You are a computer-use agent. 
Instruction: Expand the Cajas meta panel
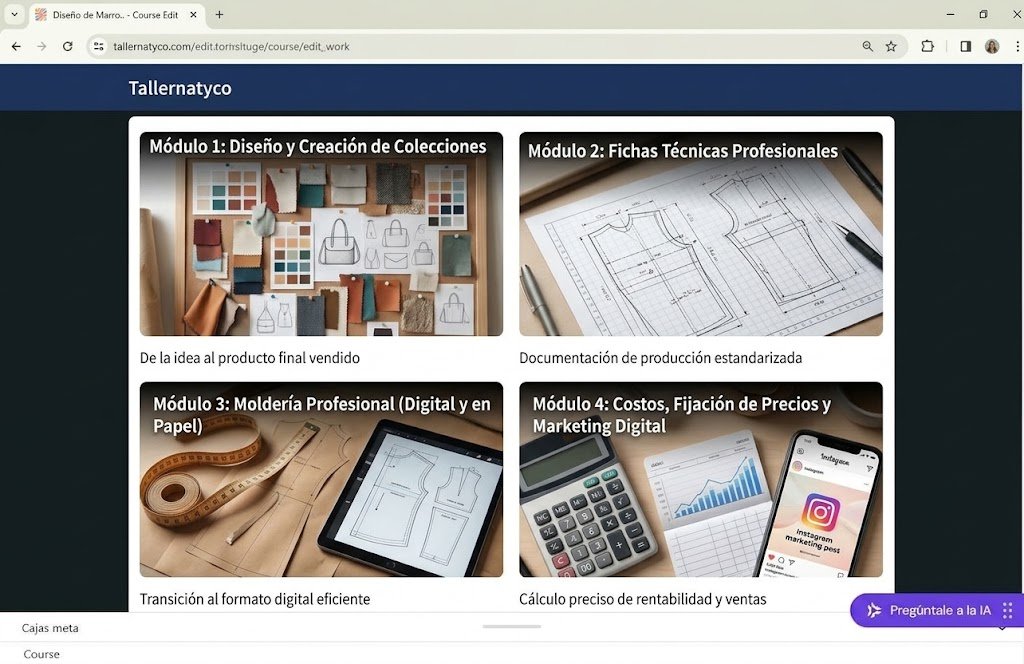tap(511, 627)
